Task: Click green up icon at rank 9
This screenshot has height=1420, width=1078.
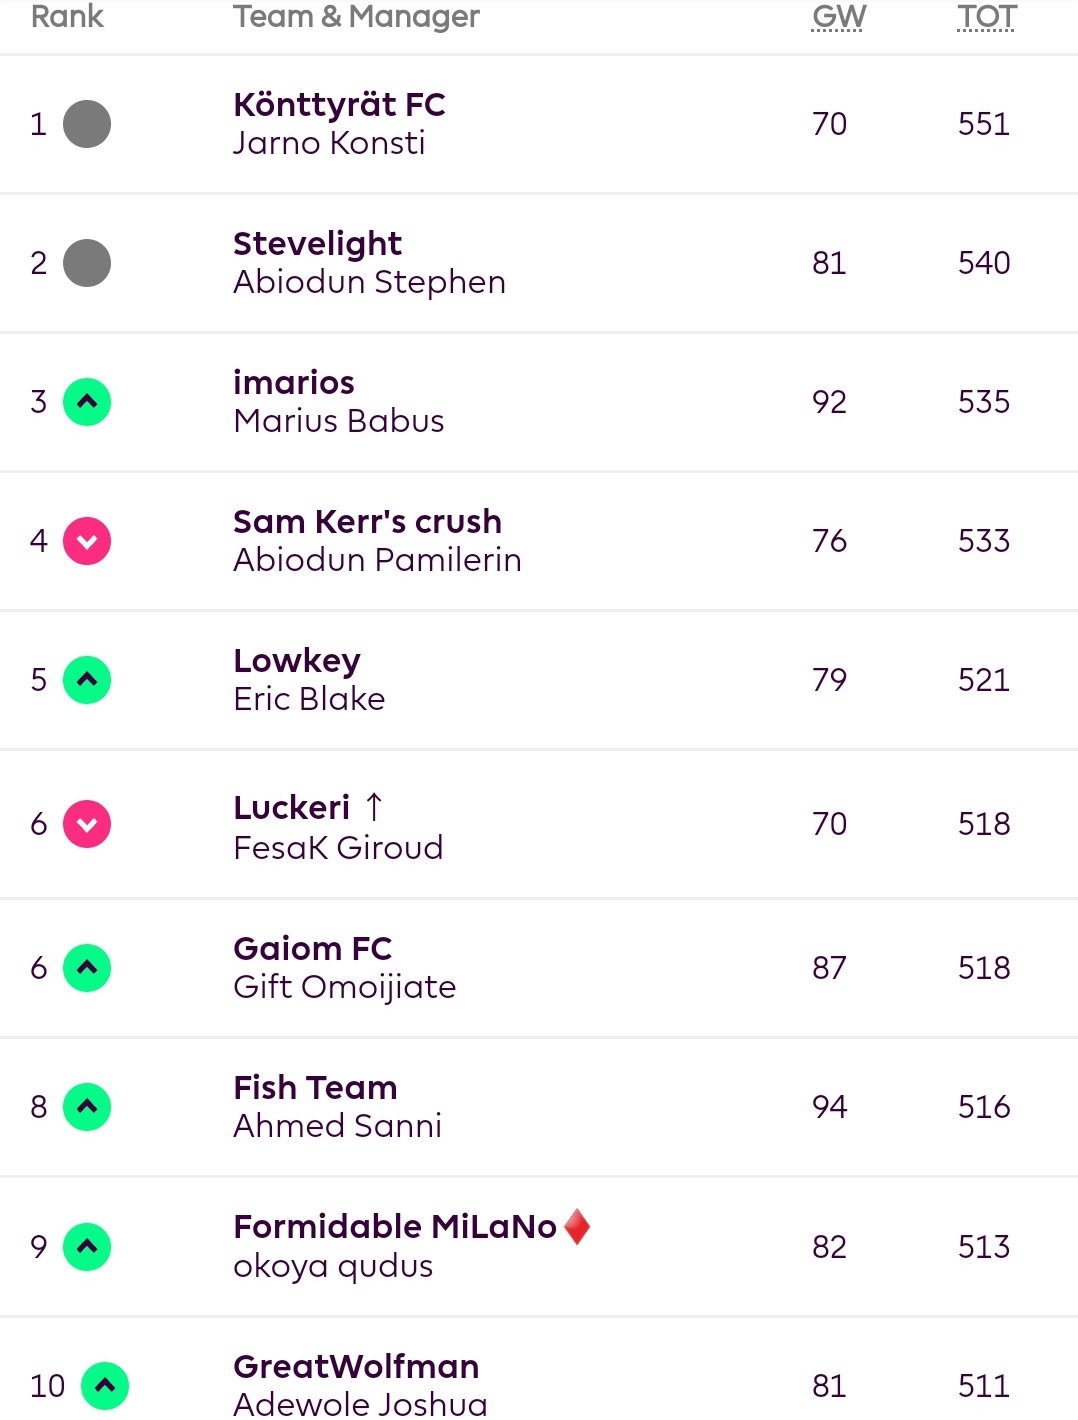Action: [x=87, y=1247]
